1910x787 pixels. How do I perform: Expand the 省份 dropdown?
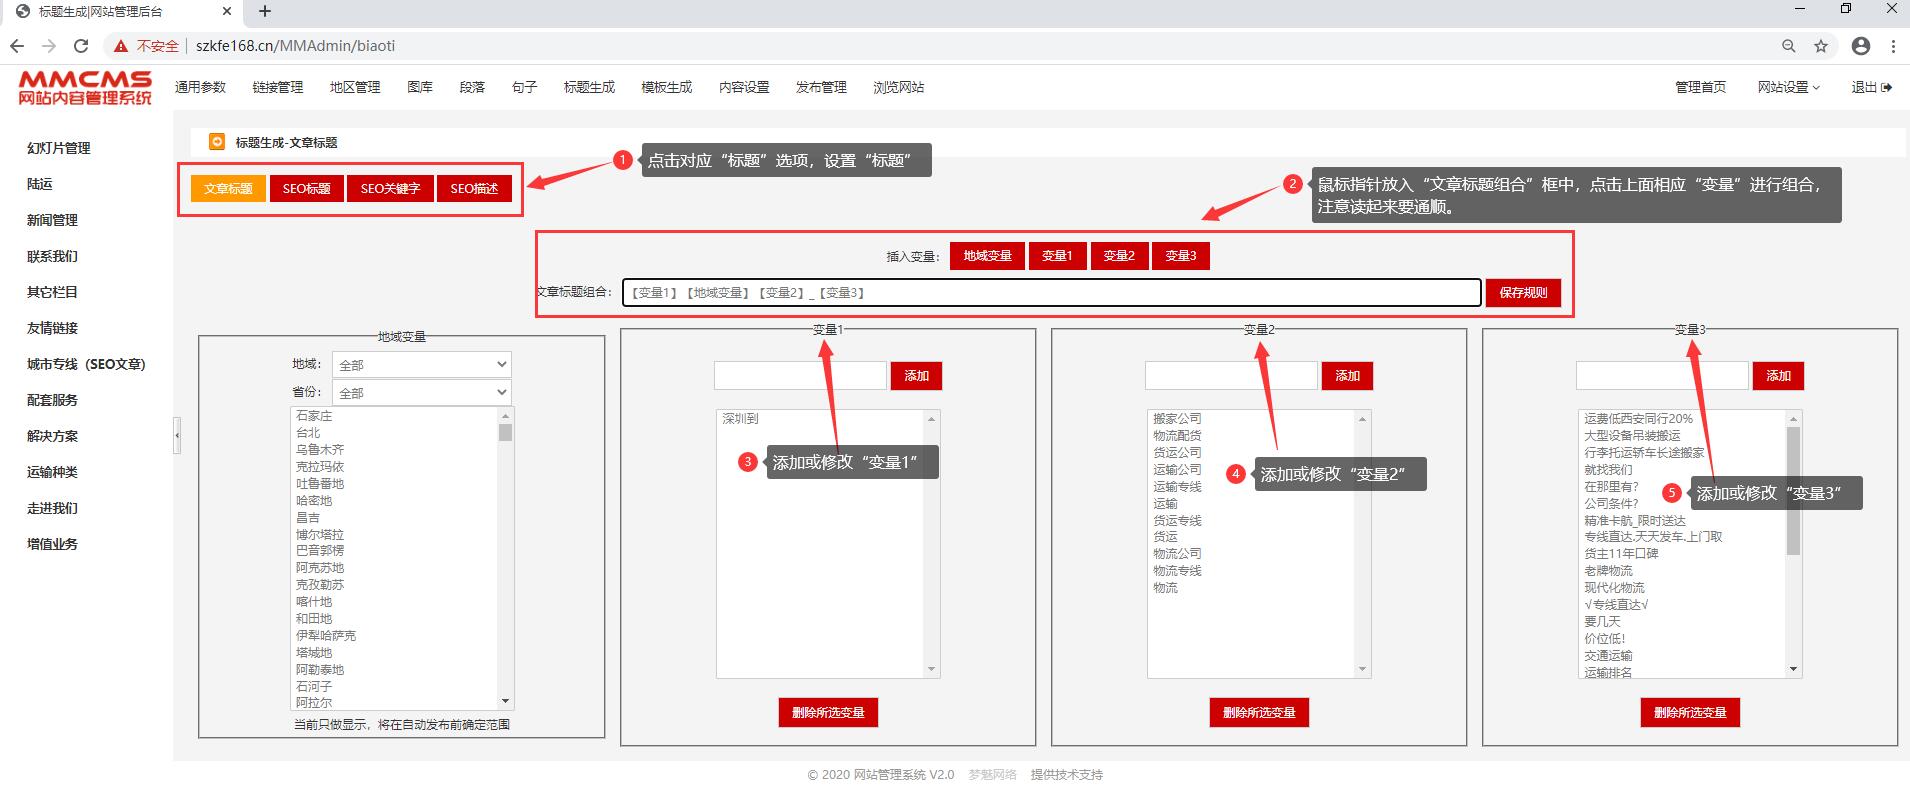click(x=420, y=393)
